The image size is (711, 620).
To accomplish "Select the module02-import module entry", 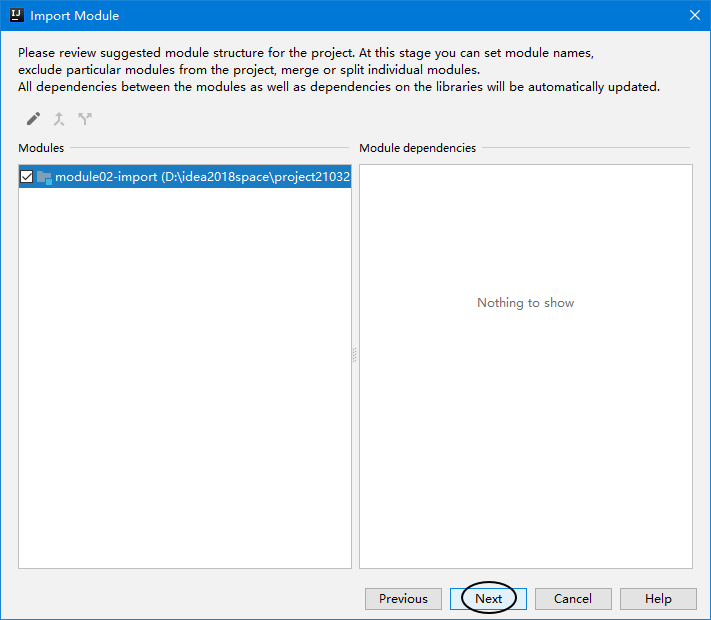I will point(200,177).
